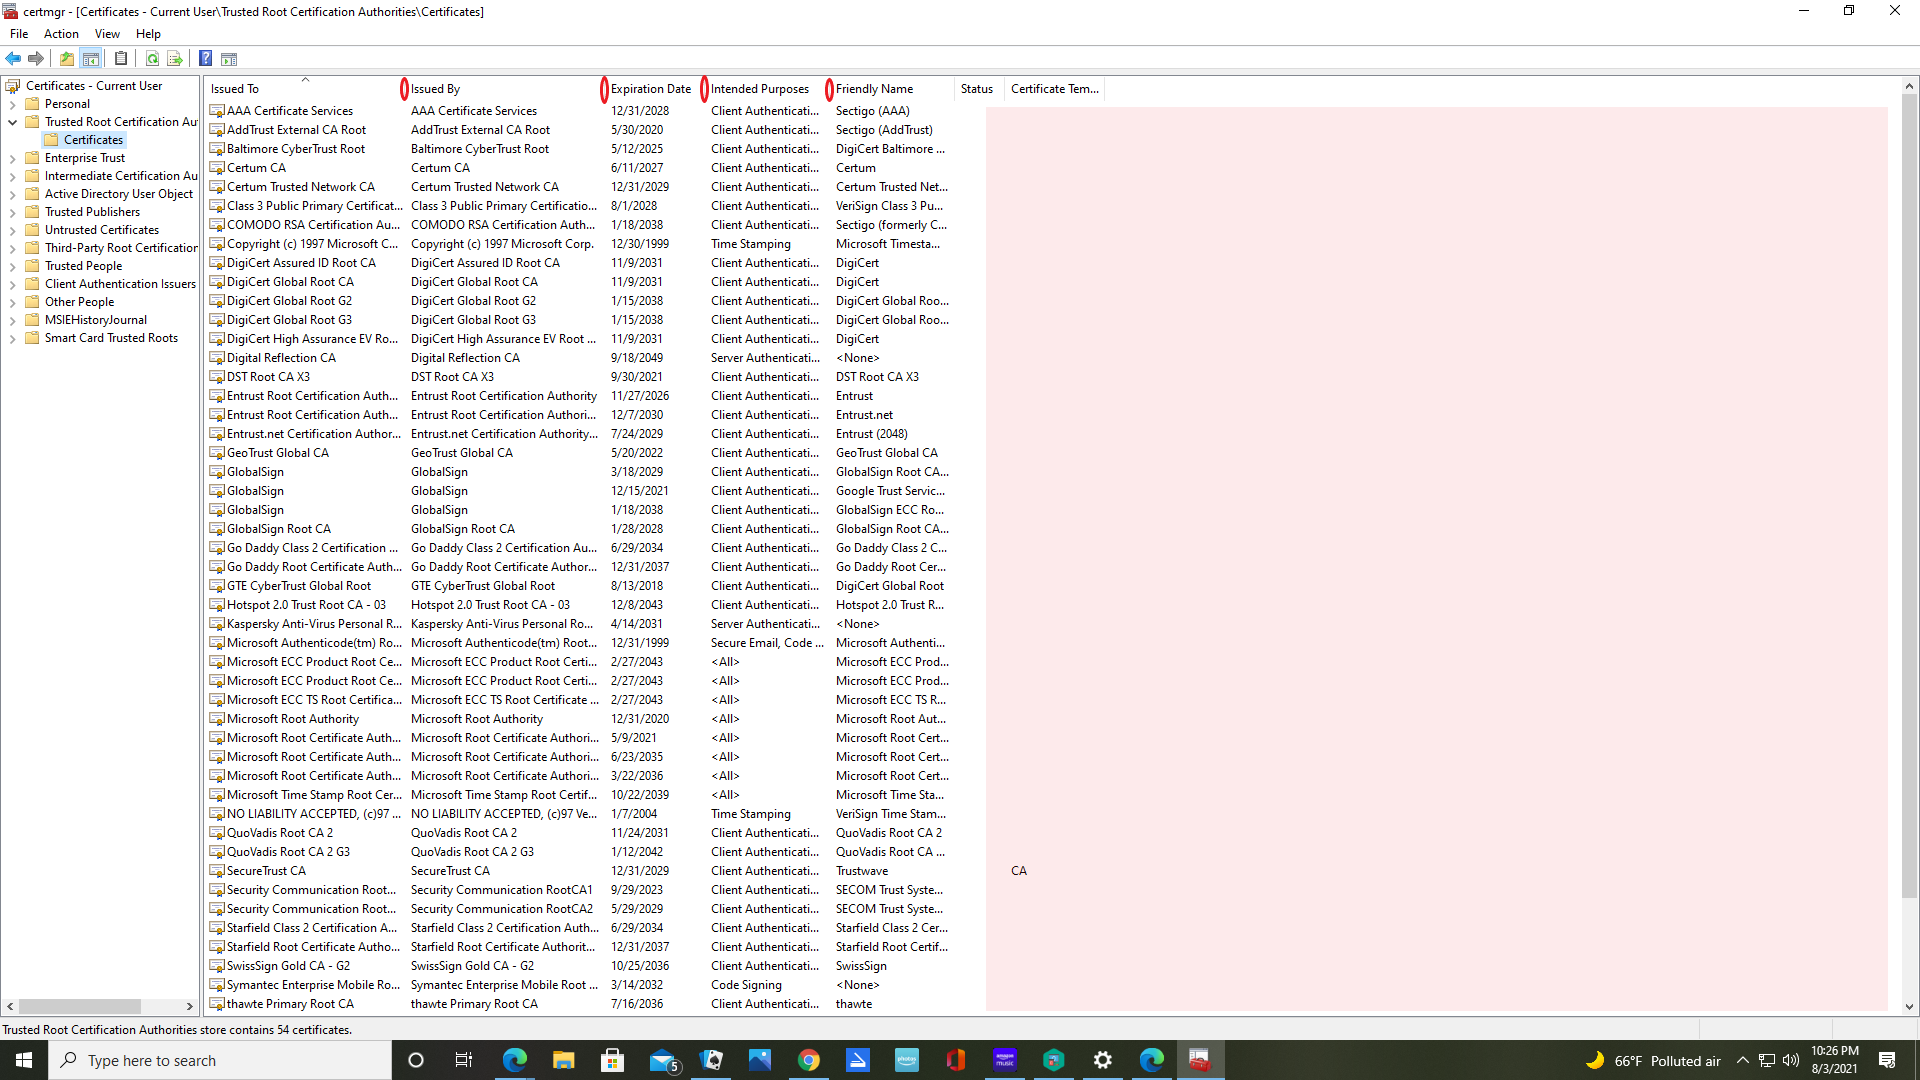
Task: Open Photos app from taskbar
Action: [760, 1060]
